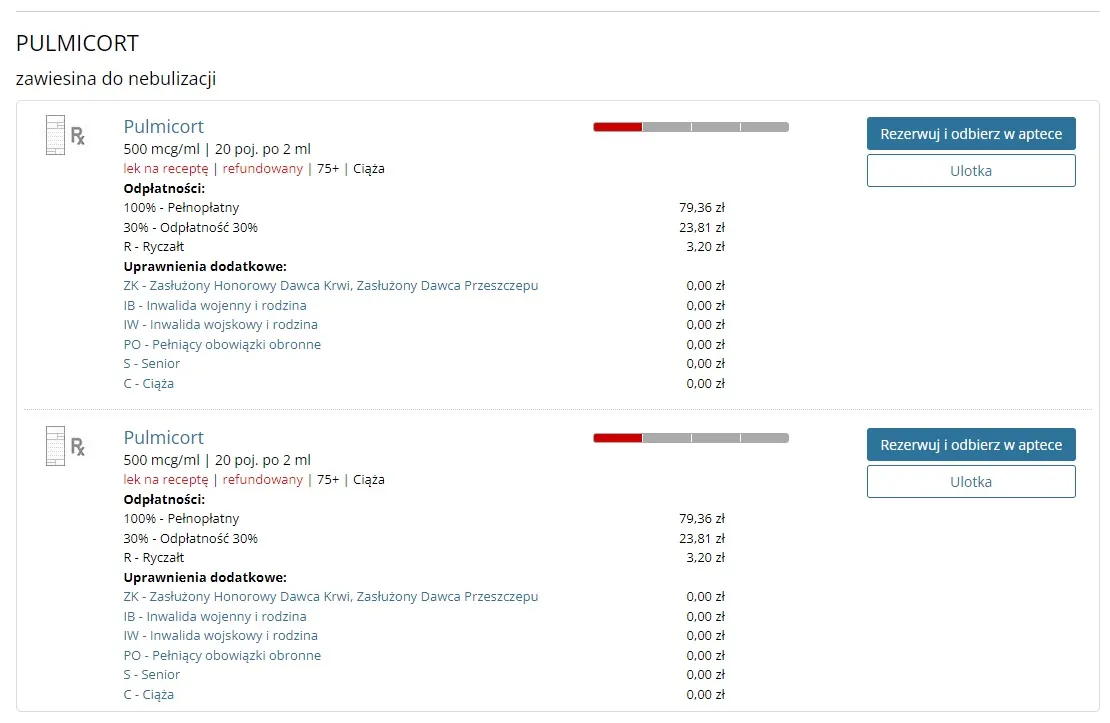Click the second product availability bar
The width and height of the screenshot is (1110, 723).
(690, 438)
